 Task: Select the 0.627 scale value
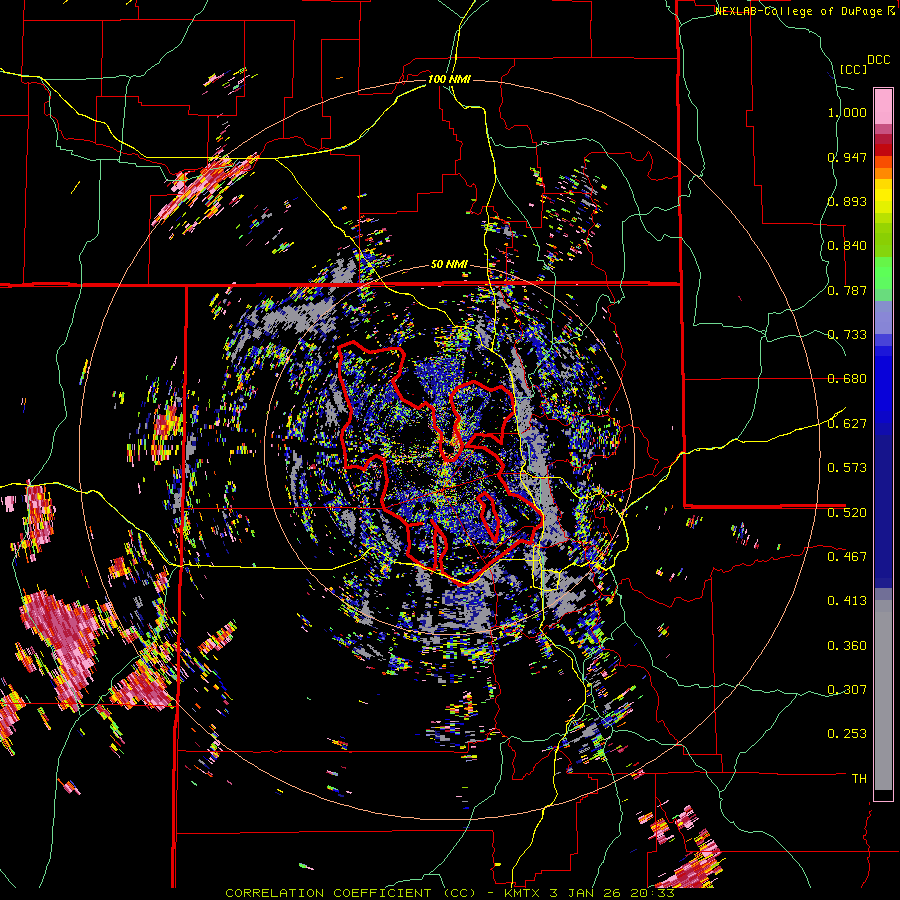[847, 424]
